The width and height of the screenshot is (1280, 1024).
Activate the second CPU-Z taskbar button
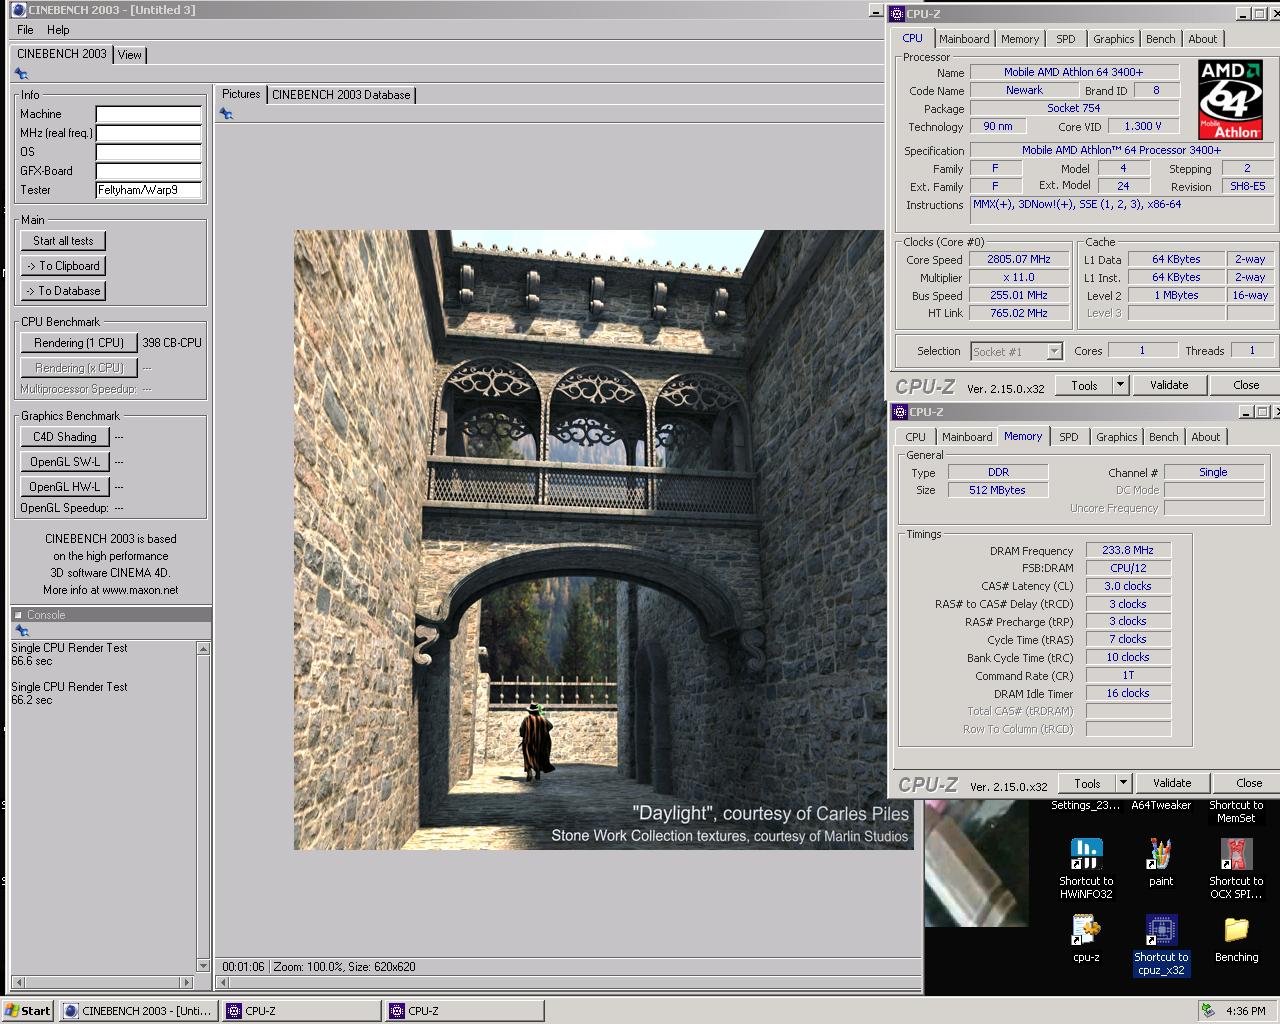(x=465, y=1011)
